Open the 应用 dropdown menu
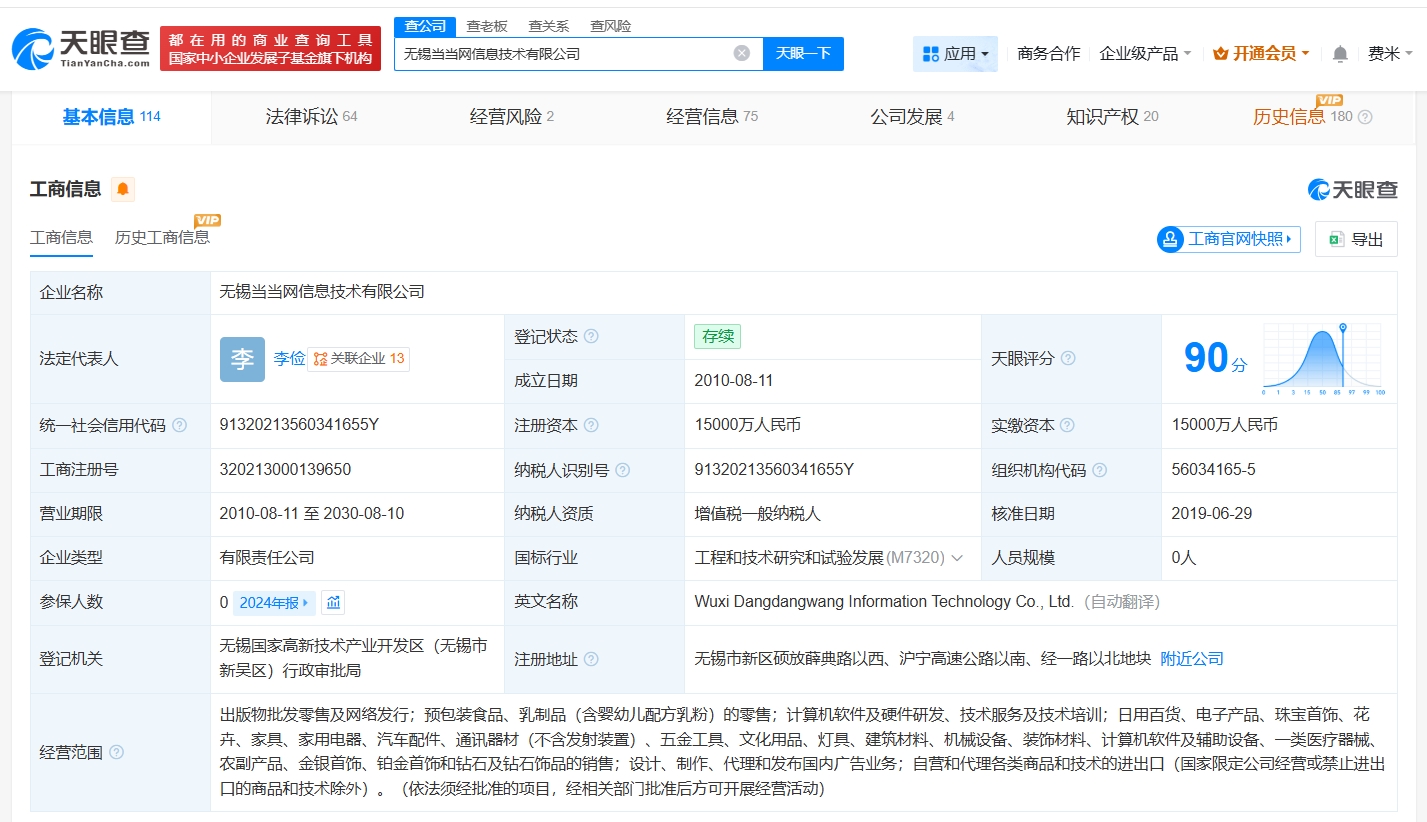 (955, 54)
